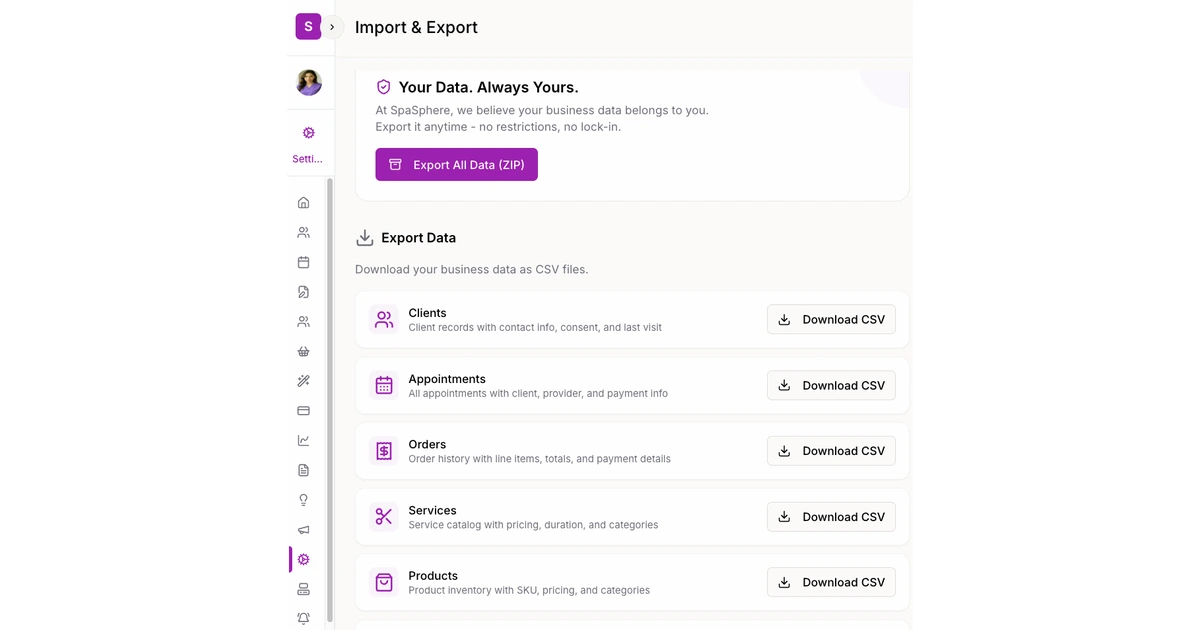Click the scissors icon on the Services row

pos(383,516)
